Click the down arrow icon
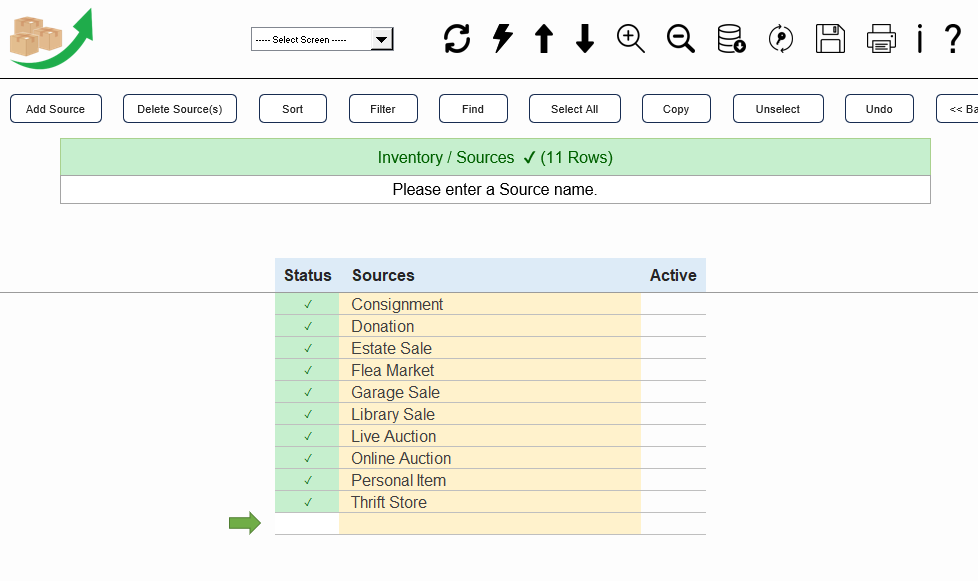The width and height of the screenshot is (978, 581). (584, 39)
